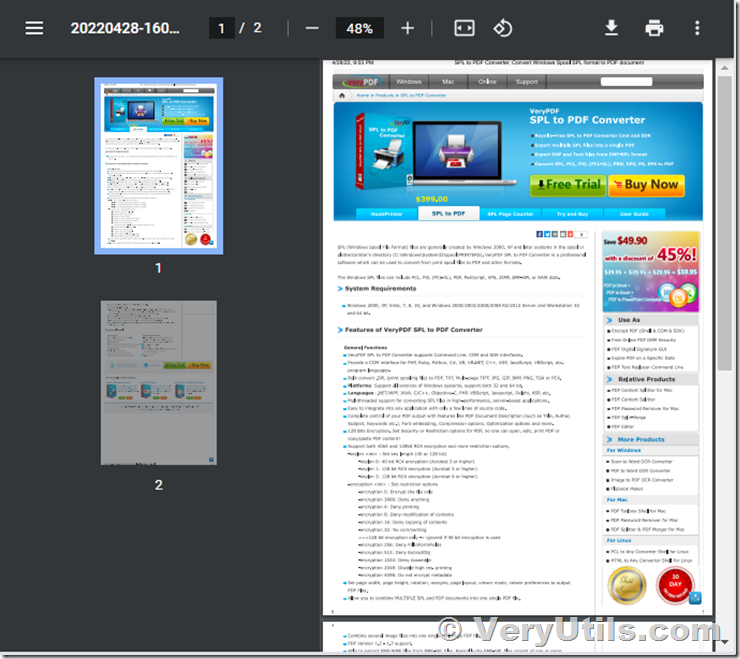The image size is (740, 659).
Task: Click the gold seal badge
Action: coord(627,585)
